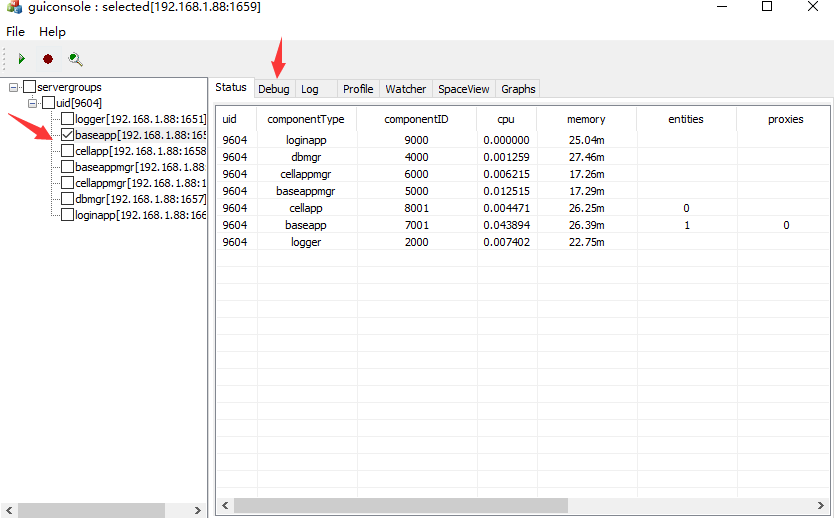The image size is (834, 518).
Task: Click the dark red stop toolbar icon
Action: point(48,60)
